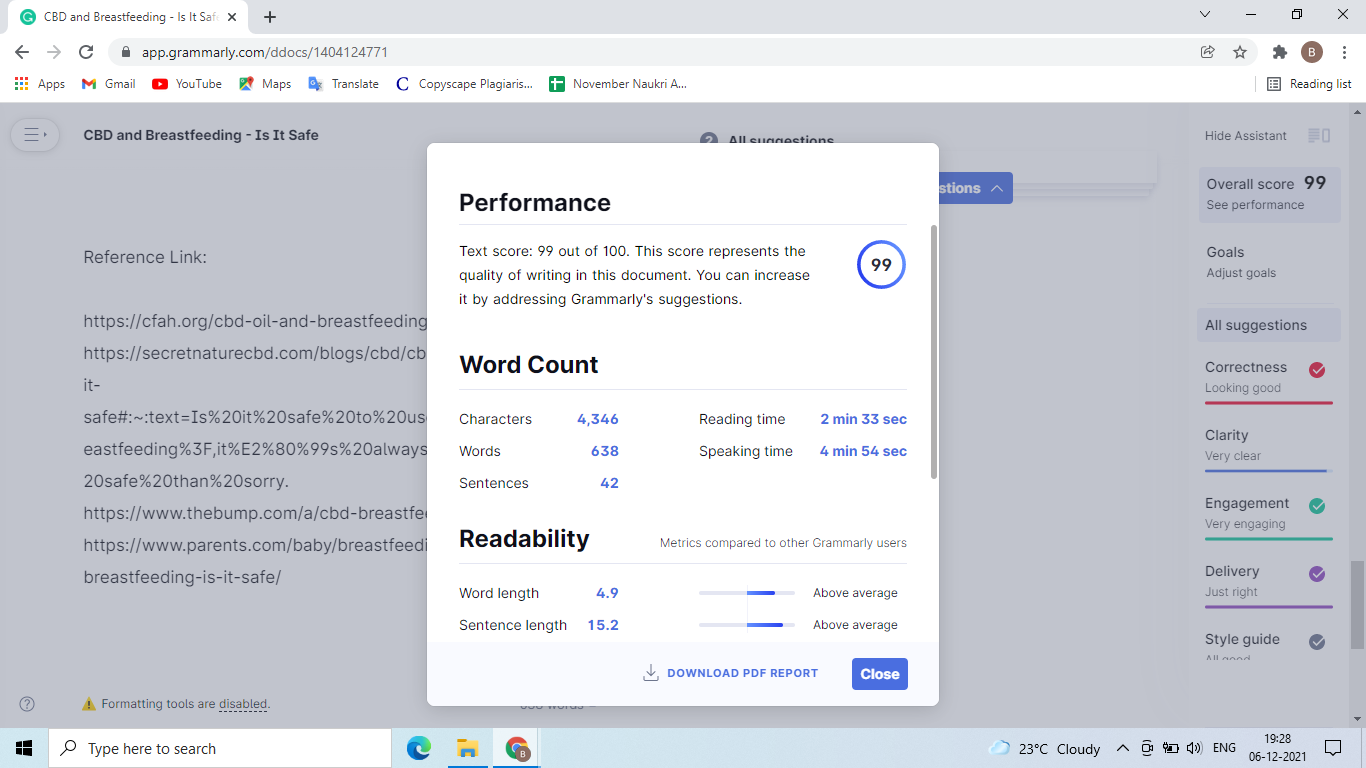Click the weather 23°C Cloudy widget
This screenshot has height=768, width=1366.
[x=1045, y=748]
